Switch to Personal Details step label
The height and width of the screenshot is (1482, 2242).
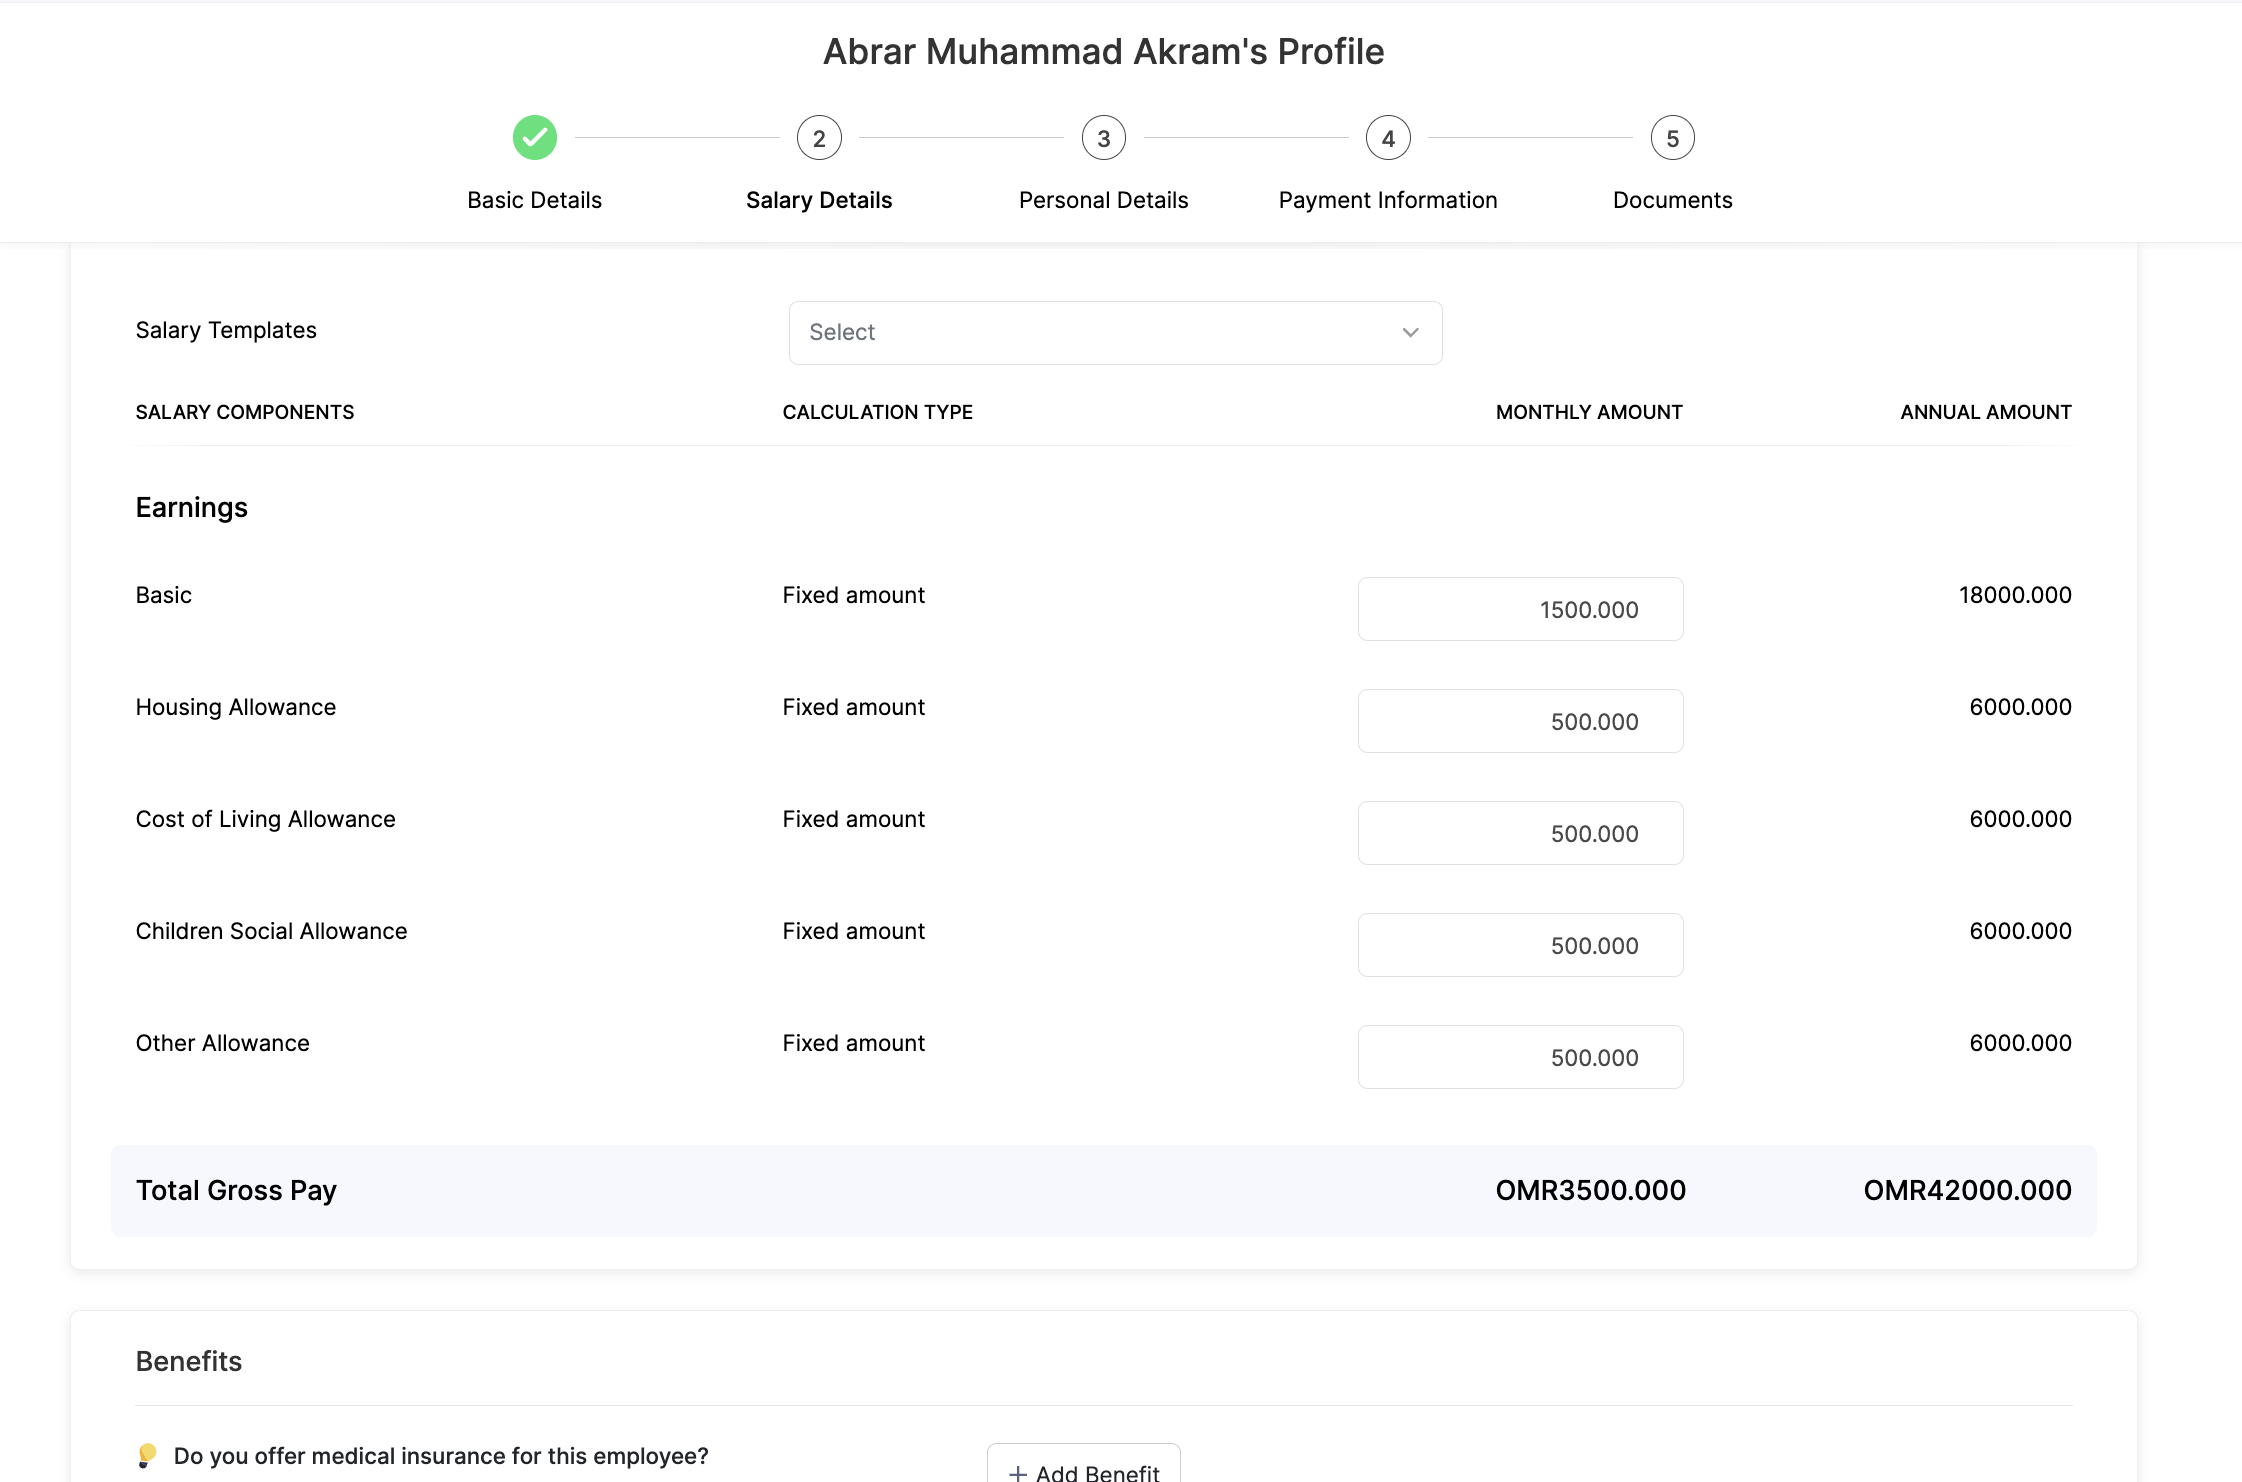coord(1103,200)
